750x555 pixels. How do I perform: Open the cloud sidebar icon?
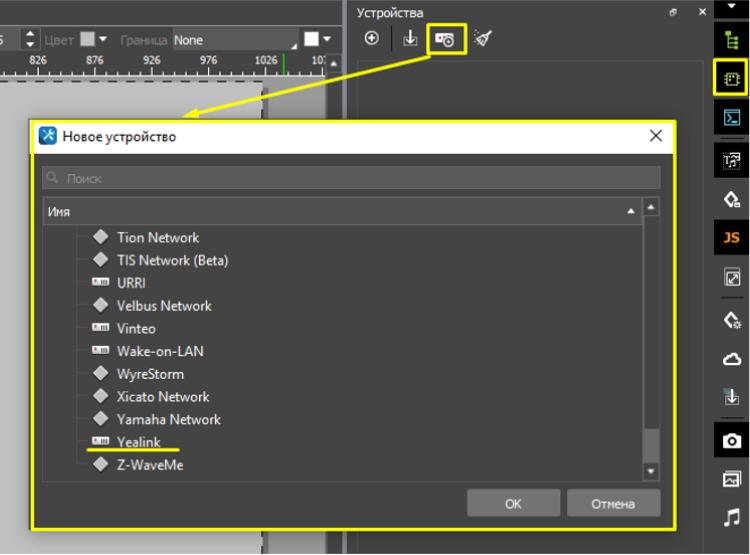(x=731, y=359)
